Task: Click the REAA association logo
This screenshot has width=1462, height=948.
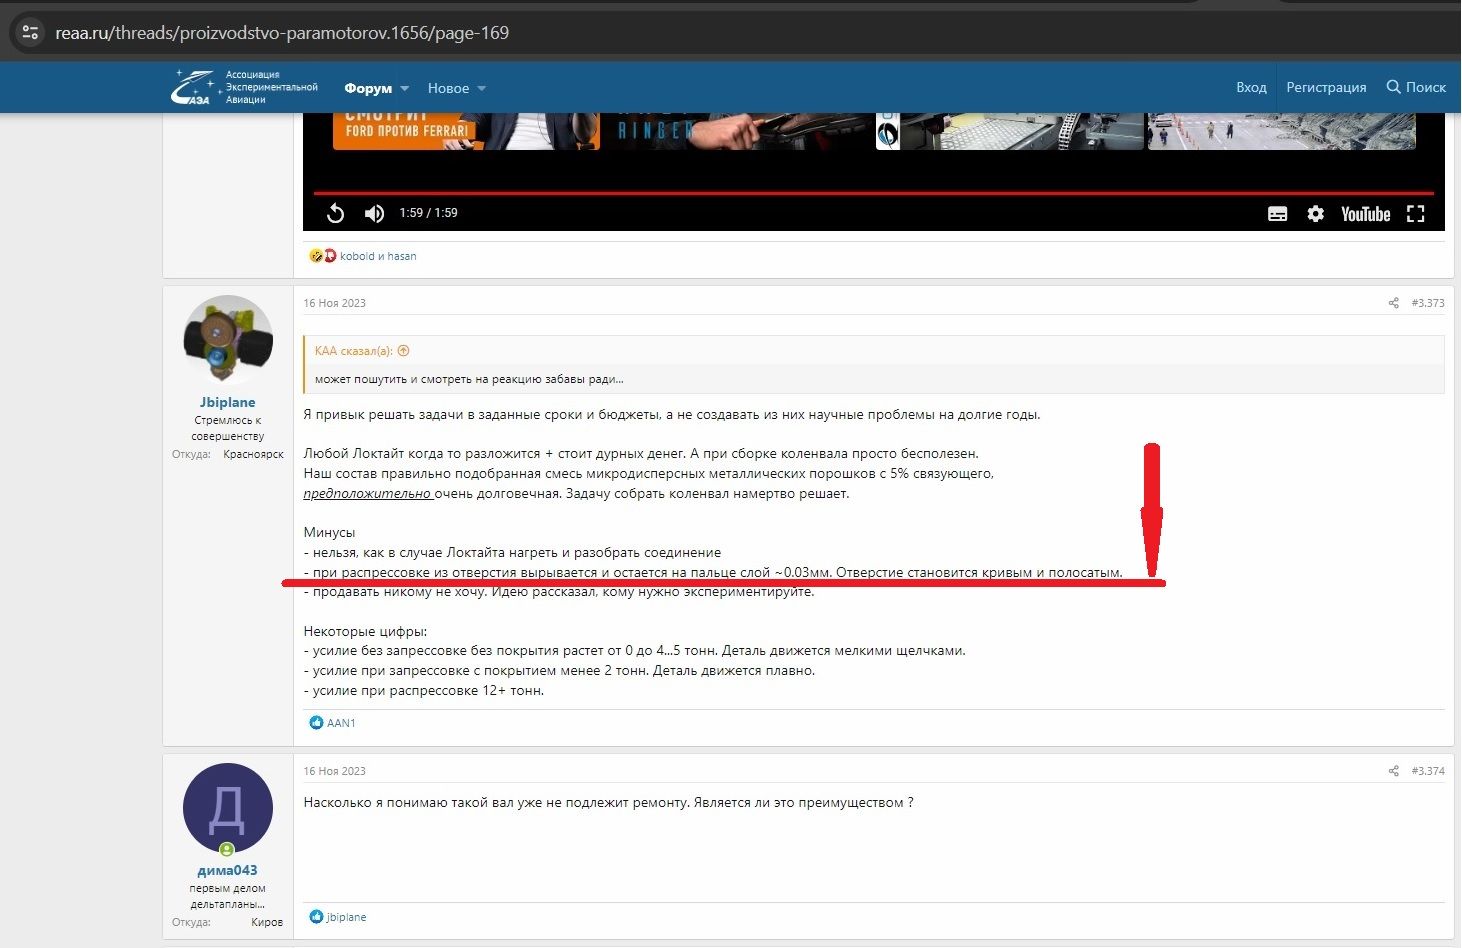Action: tap(243, 87)
